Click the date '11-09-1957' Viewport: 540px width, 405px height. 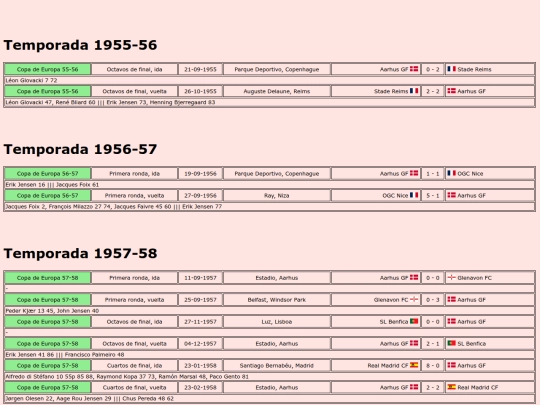[x=200, y=278]
